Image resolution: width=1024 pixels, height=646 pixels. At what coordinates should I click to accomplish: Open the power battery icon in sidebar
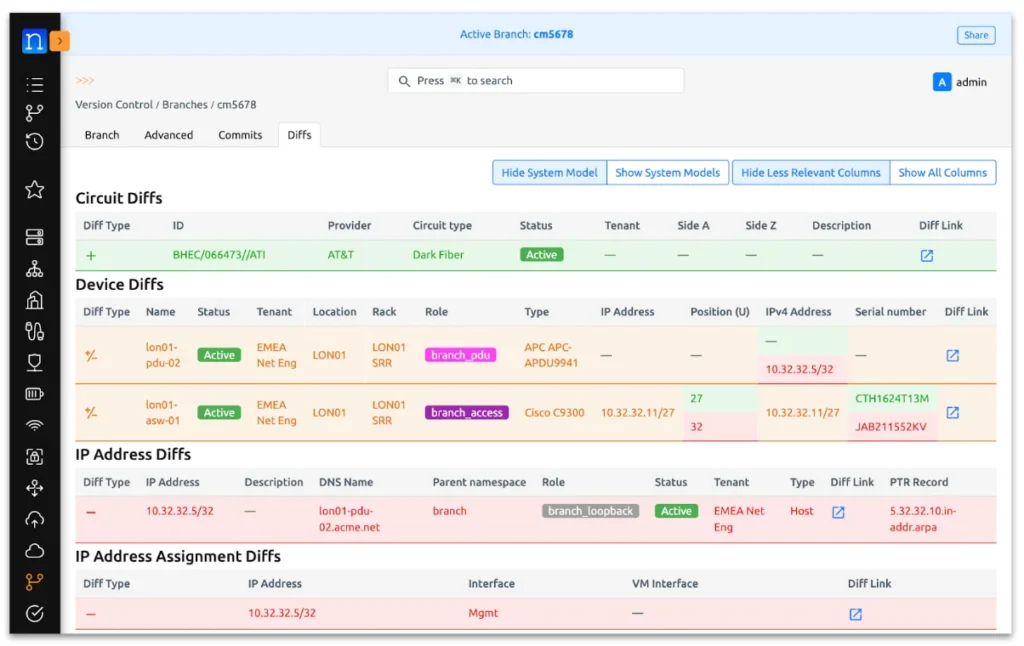coord(34,394)
